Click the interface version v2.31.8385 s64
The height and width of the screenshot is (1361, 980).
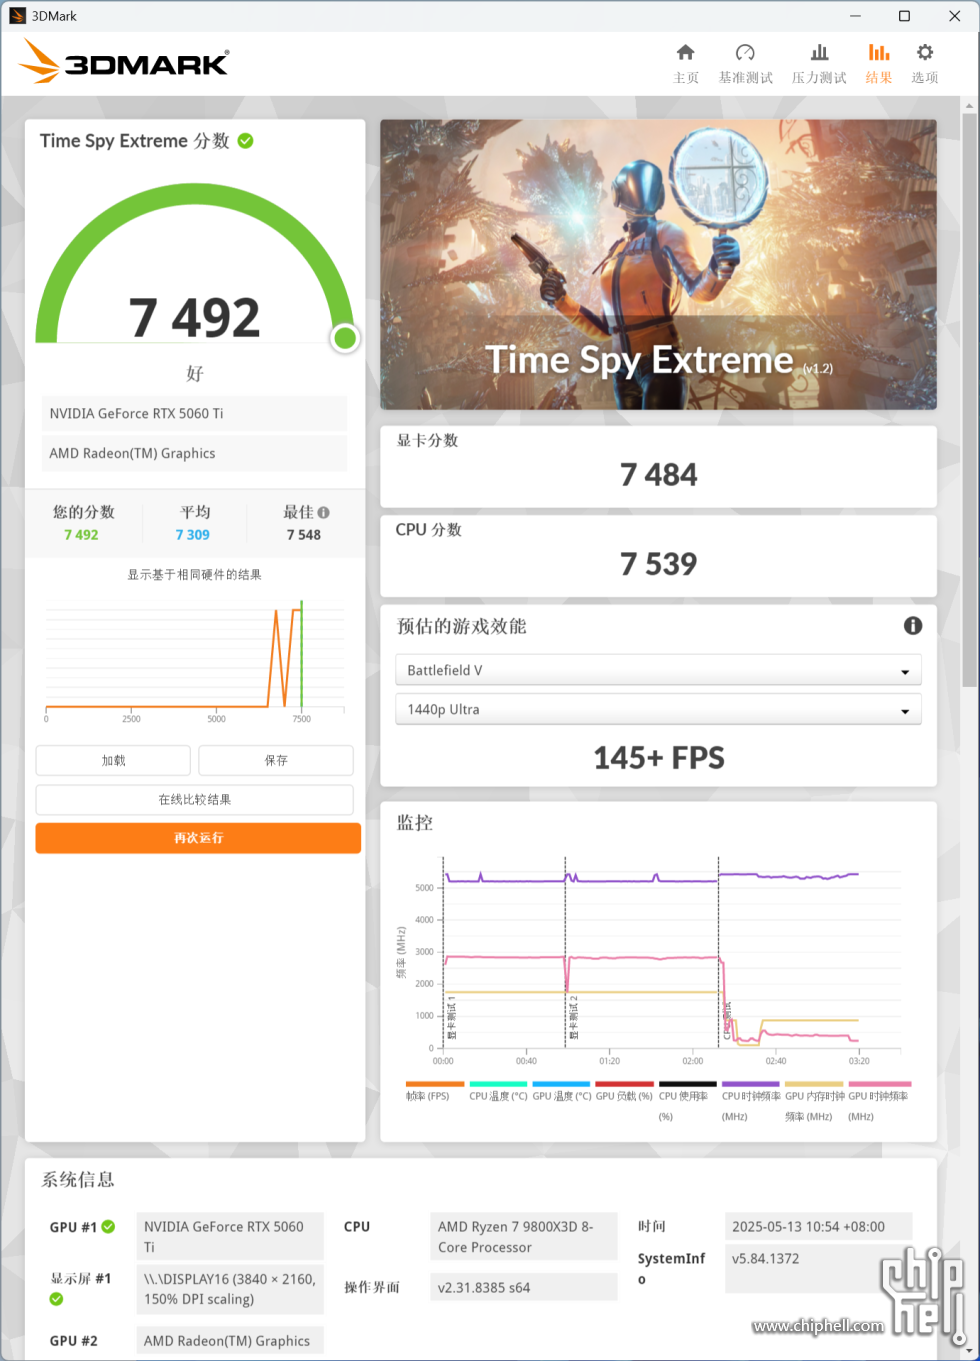(524, 1288)
